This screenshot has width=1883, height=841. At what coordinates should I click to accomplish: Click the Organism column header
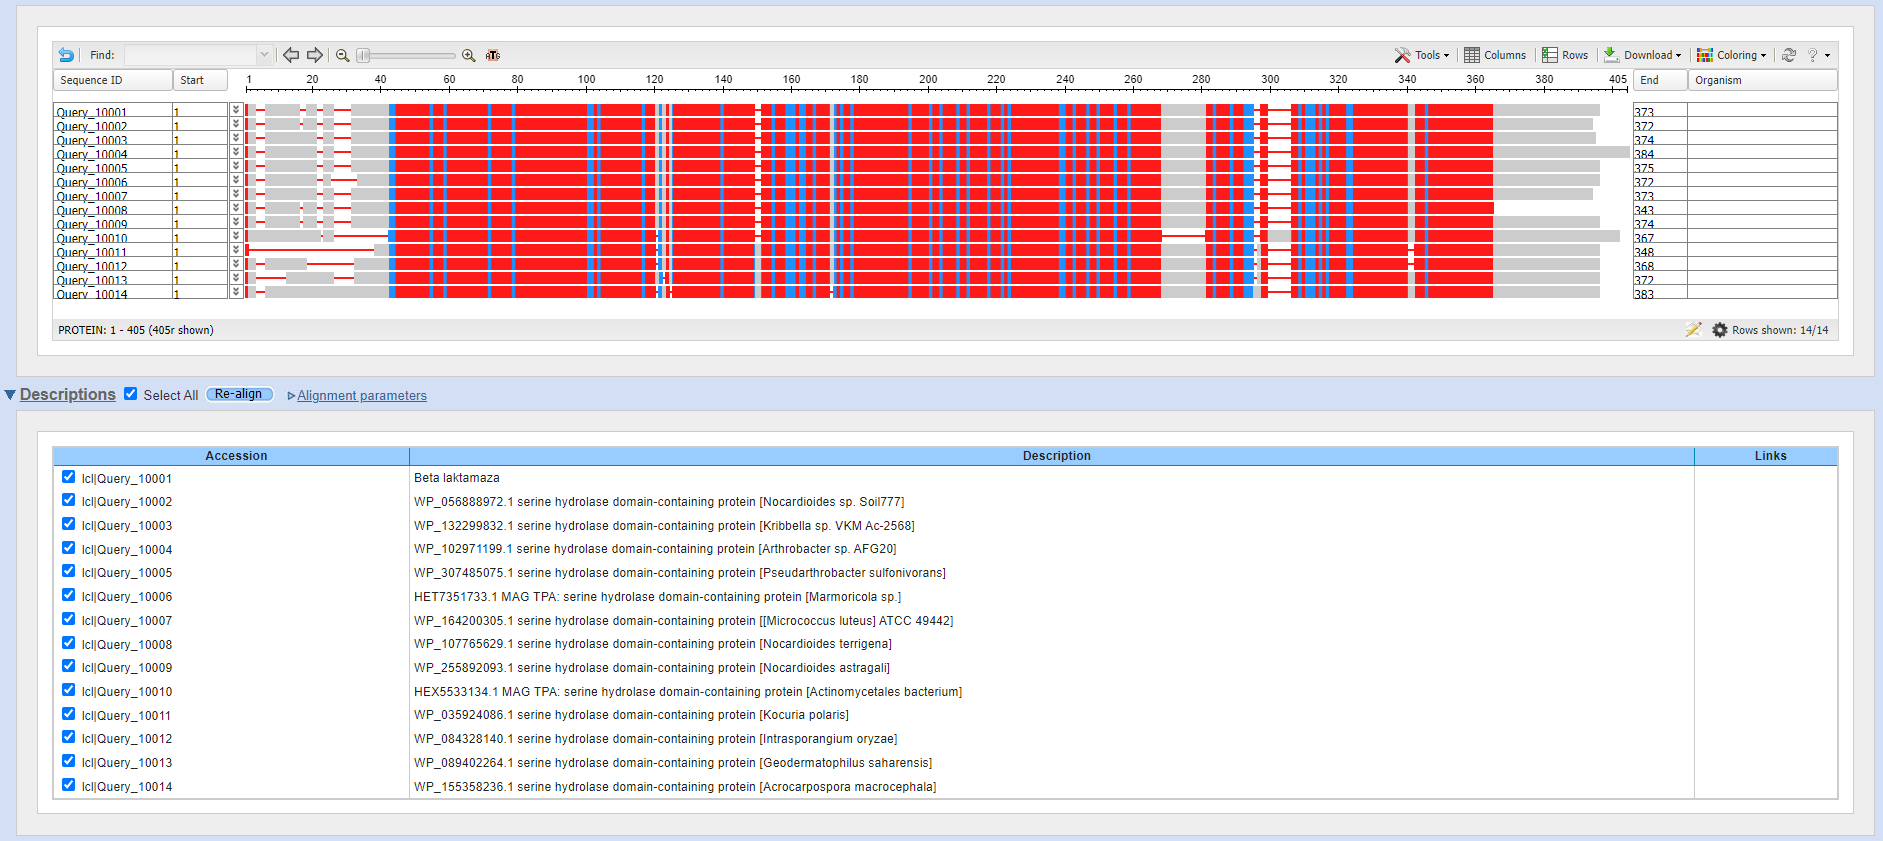point(1763,80)
